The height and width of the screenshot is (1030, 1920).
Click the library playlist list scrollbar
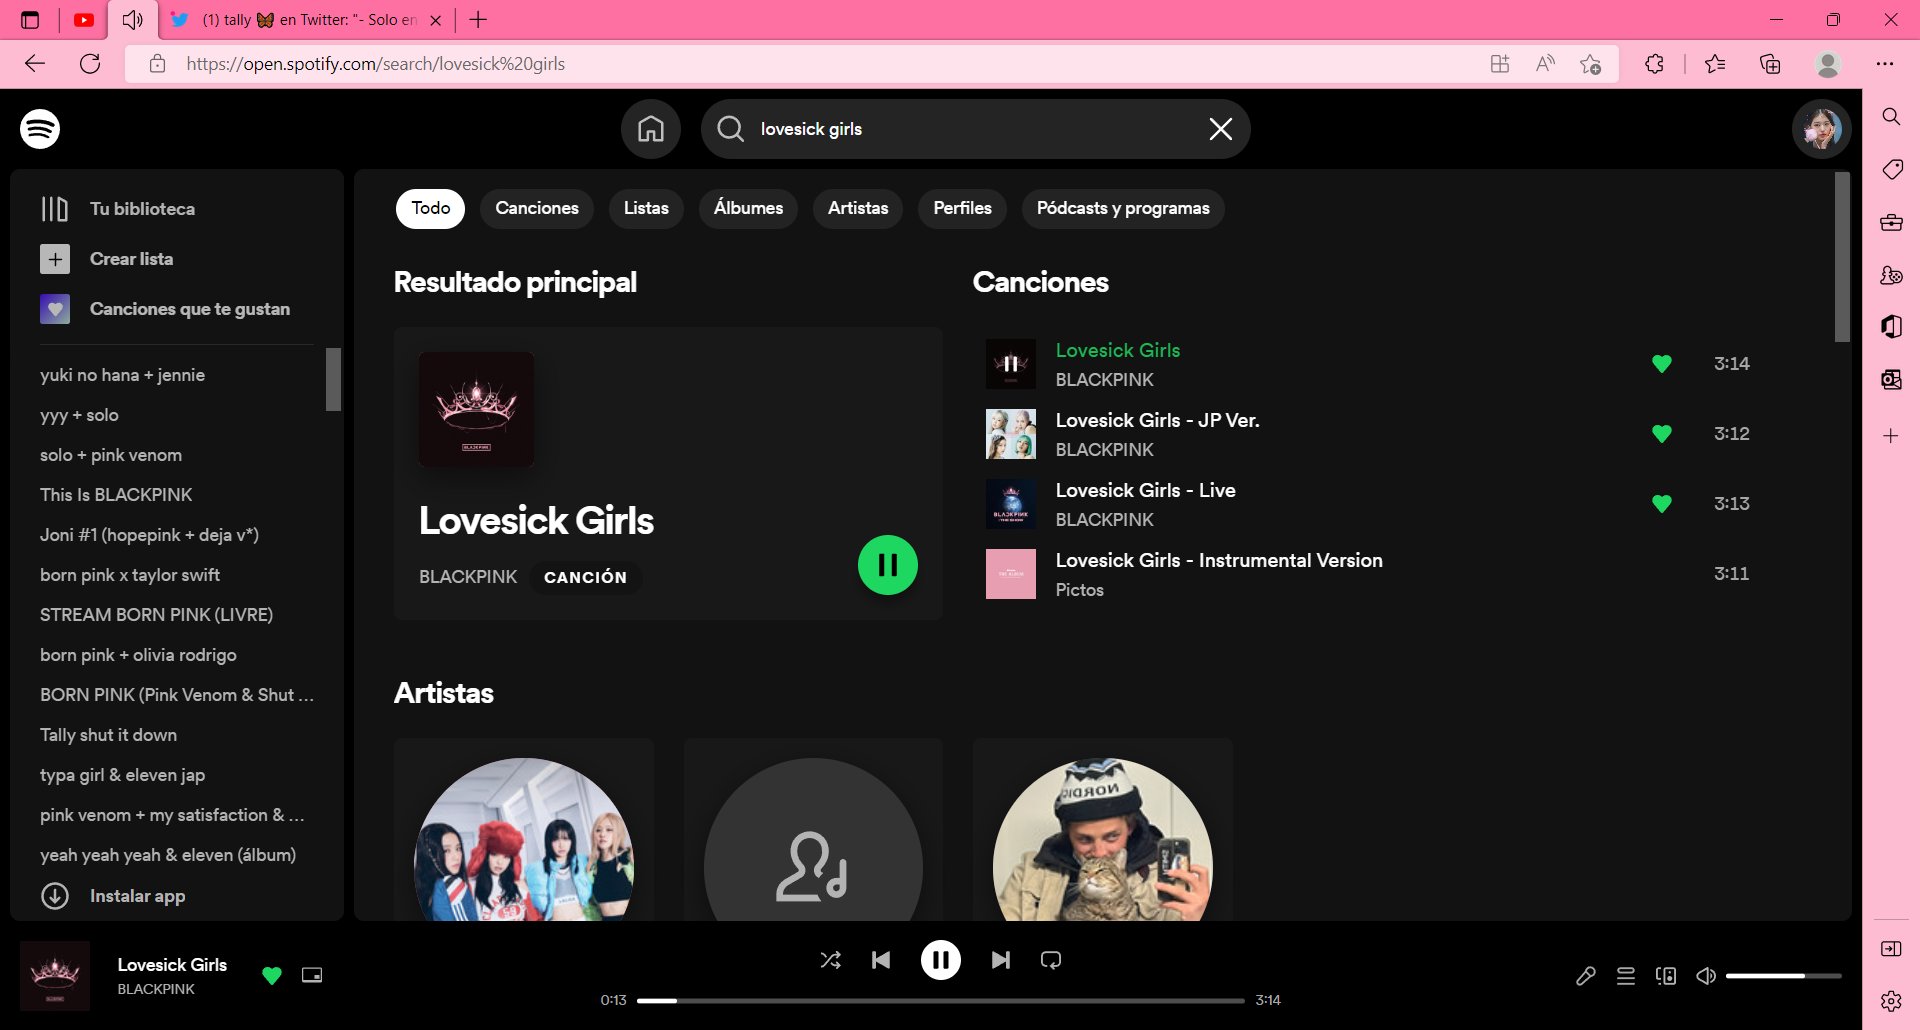tap(333, 380)
